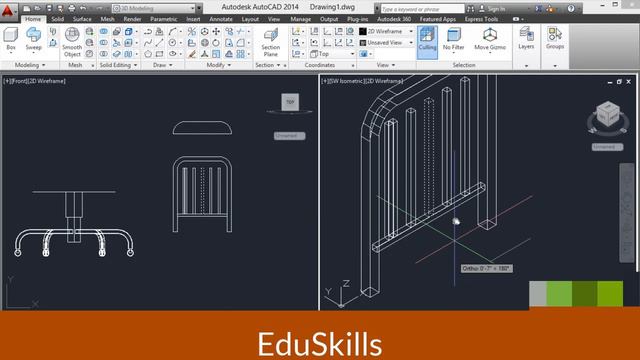Switch to the Solid ribbon tab
Screen dimensions: 640x360
(x=58, y=19)
